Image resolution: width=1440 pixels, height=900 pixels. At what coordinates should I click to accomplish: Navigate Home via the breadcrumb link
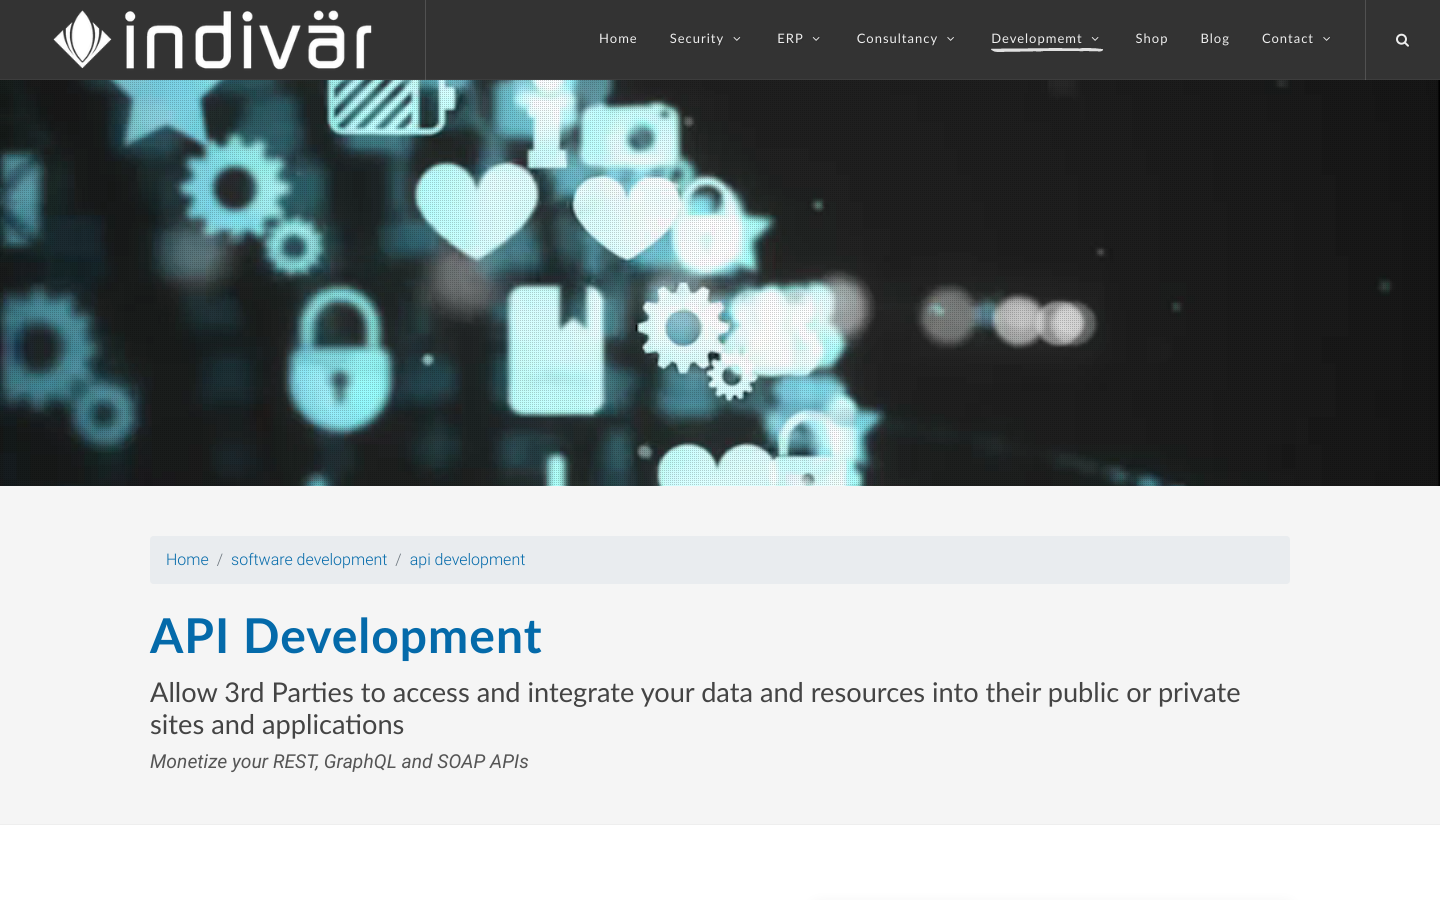pos(187,560)
